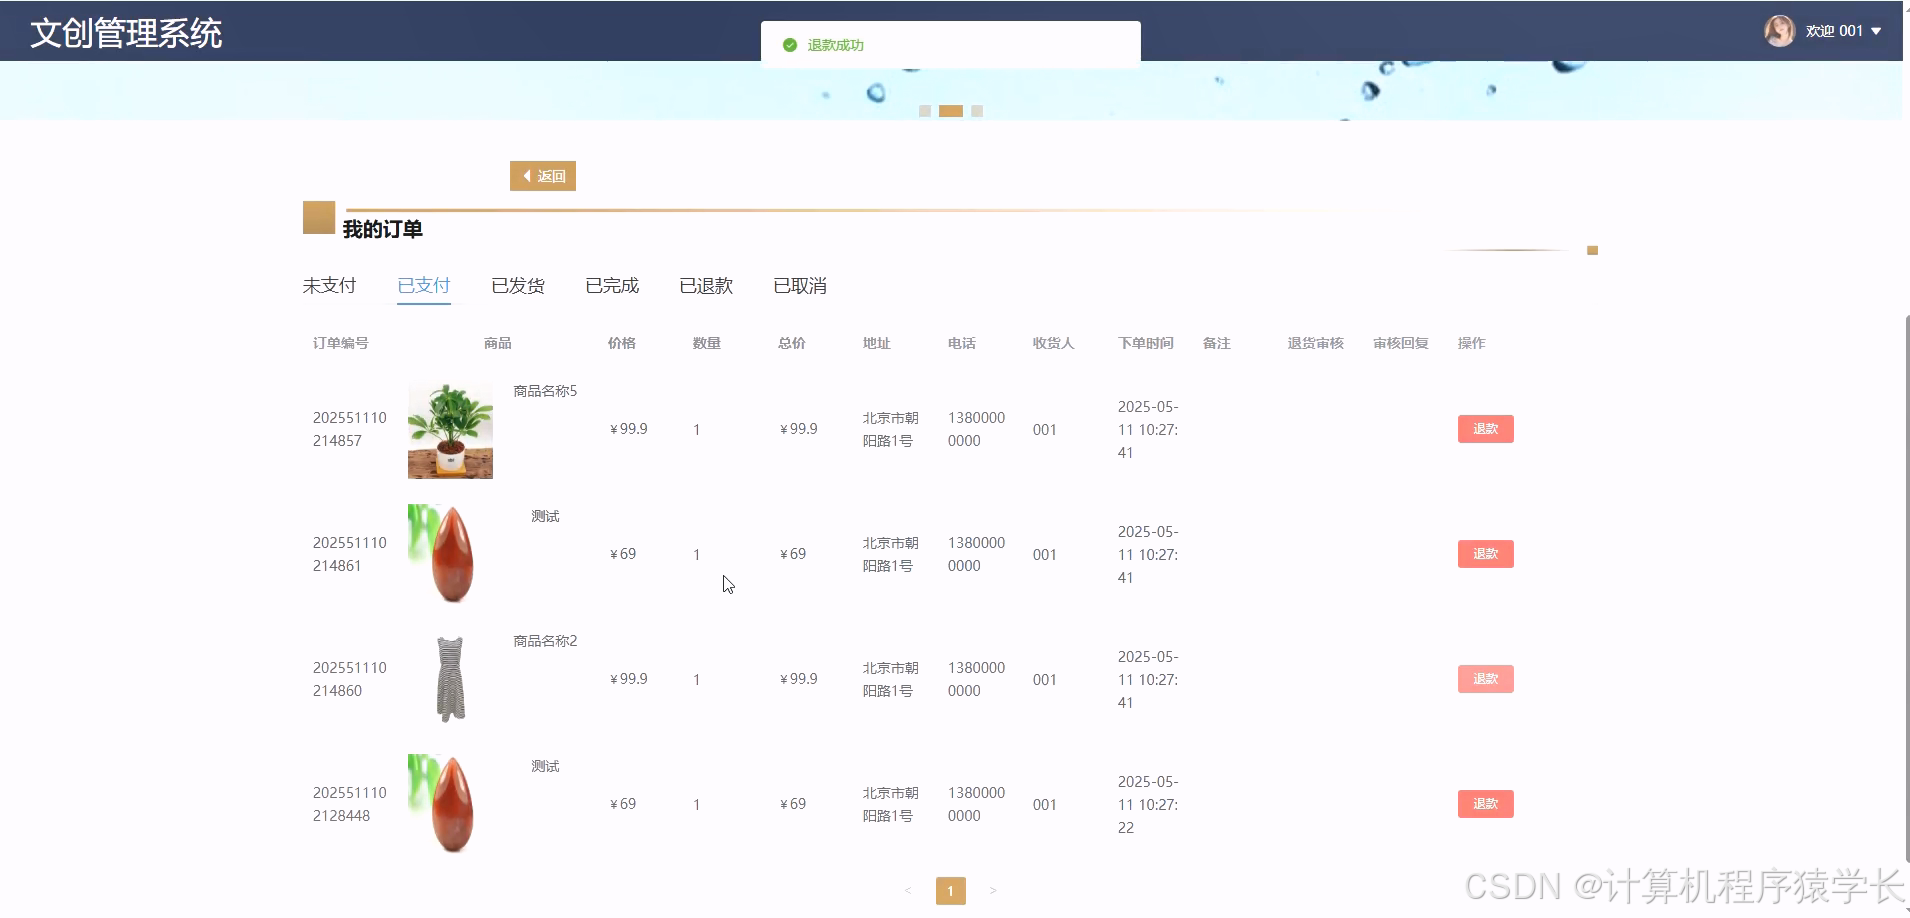
Task: Expand the 欢迎 001 dropdown arrow
Action: click(1876, 31)
